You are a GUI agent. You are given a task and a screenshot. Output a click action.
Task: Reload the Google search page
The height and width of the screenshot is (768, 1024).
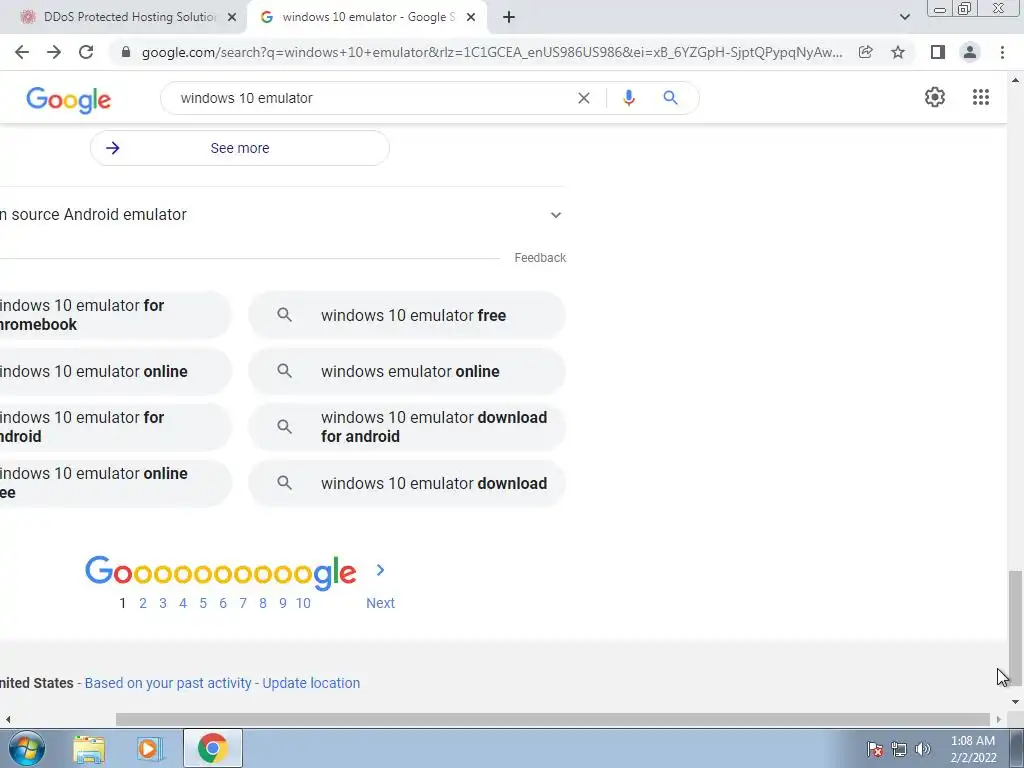coord(86,52)
